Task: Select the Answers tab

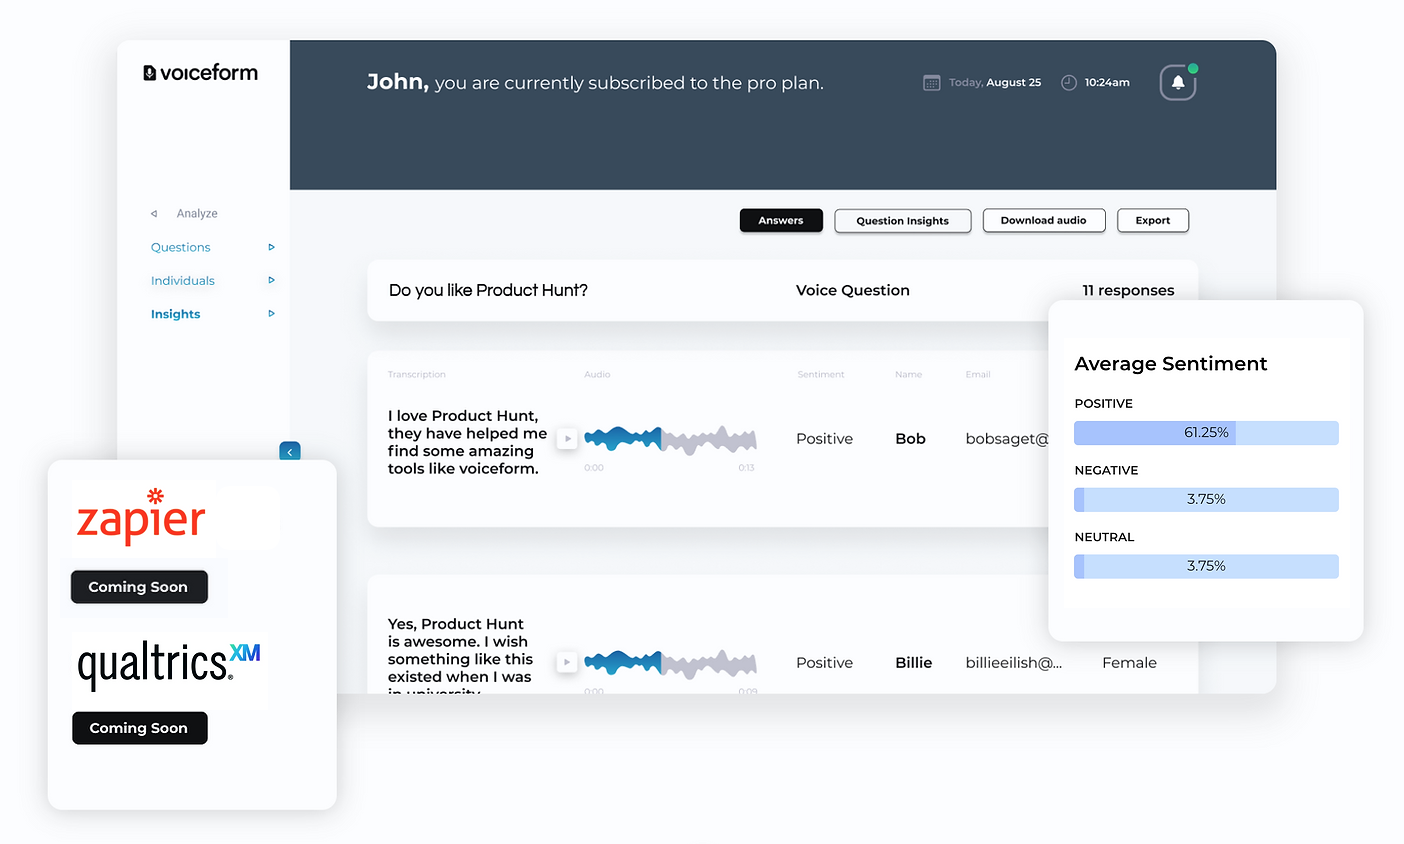Action: coord(781,220)
